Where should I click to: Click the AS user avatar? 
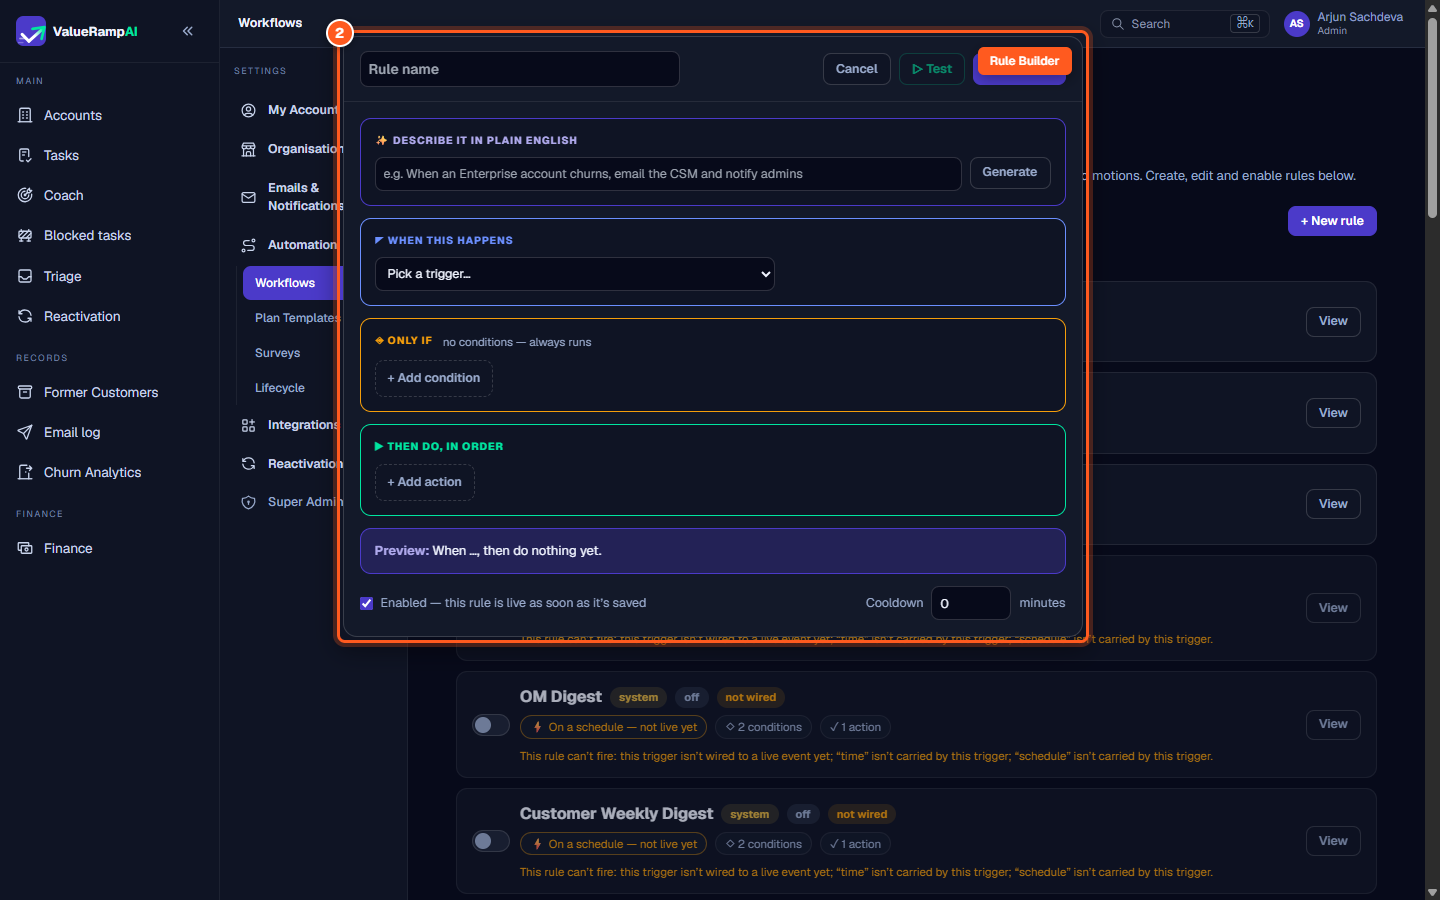coord(1297,24)
